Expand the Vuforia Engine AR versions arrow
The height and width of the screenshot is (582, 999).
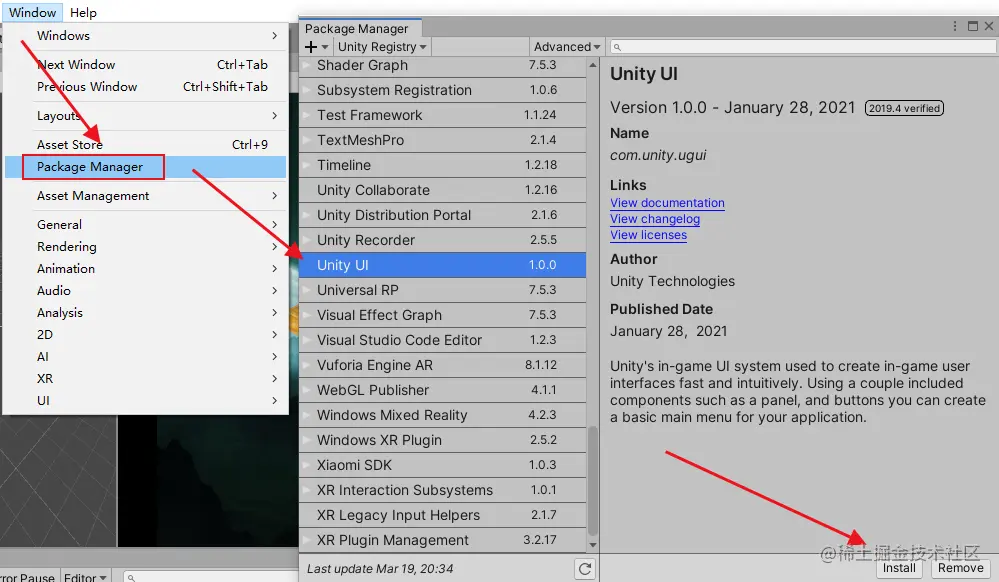[307, 365]
